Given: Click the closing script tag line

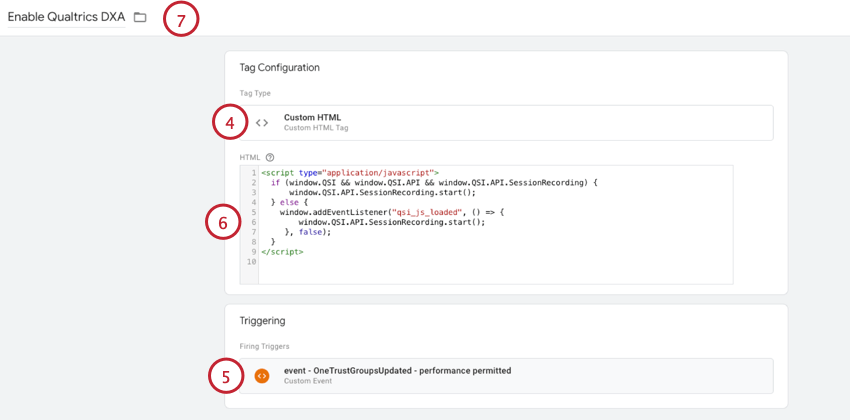Looking at the screenshot, I should pyautogui.click(x=282, y=251).
